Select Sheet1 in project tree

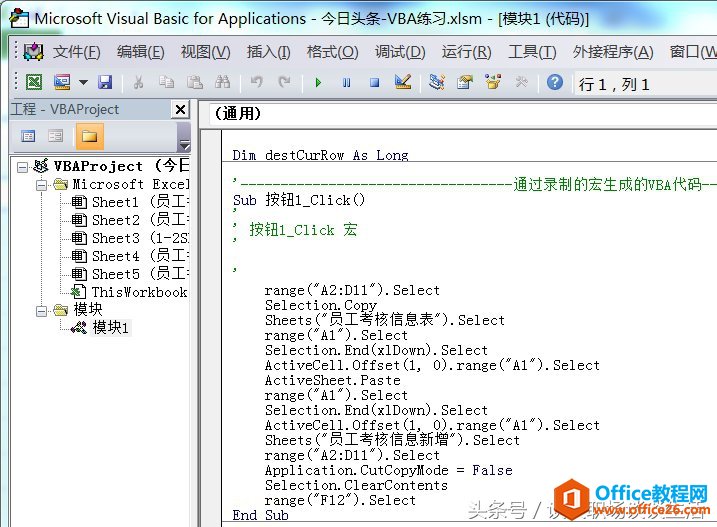130,202
